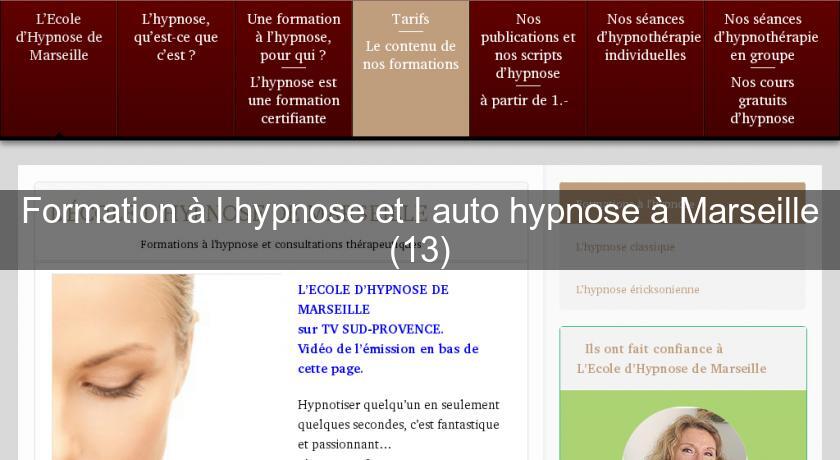The image size is (840, 460).
Task: Click Hypnotiser quelqu'un en seulement paragraph
Action: (398, 424)
